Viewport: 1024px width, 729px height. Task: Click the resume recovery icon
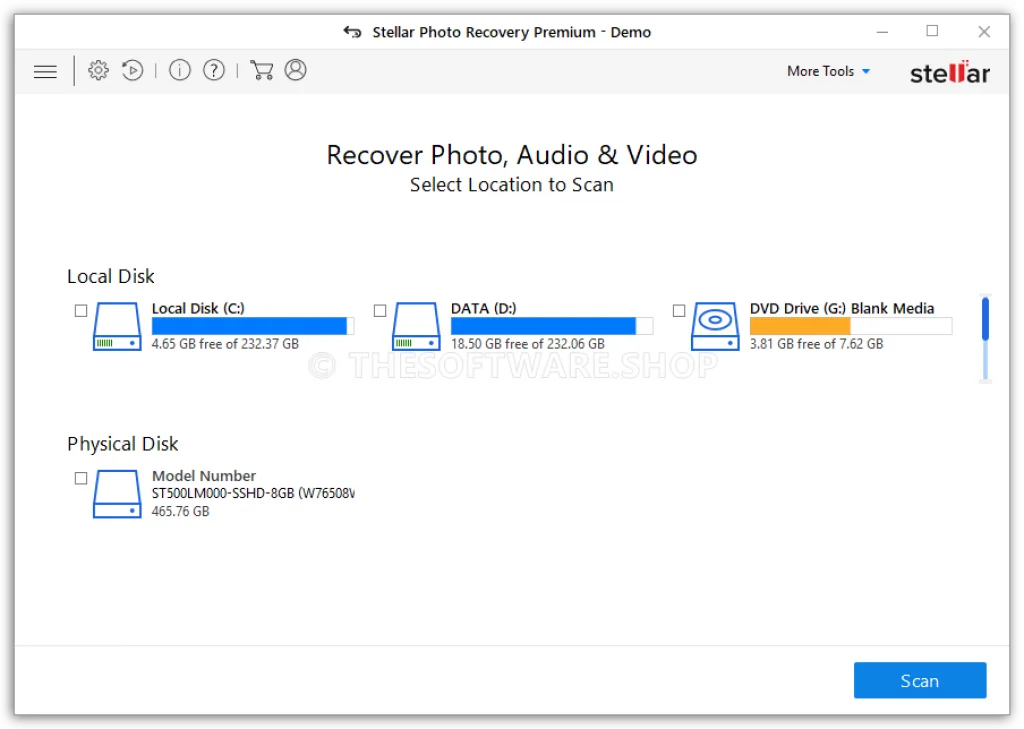pos(133,70)
